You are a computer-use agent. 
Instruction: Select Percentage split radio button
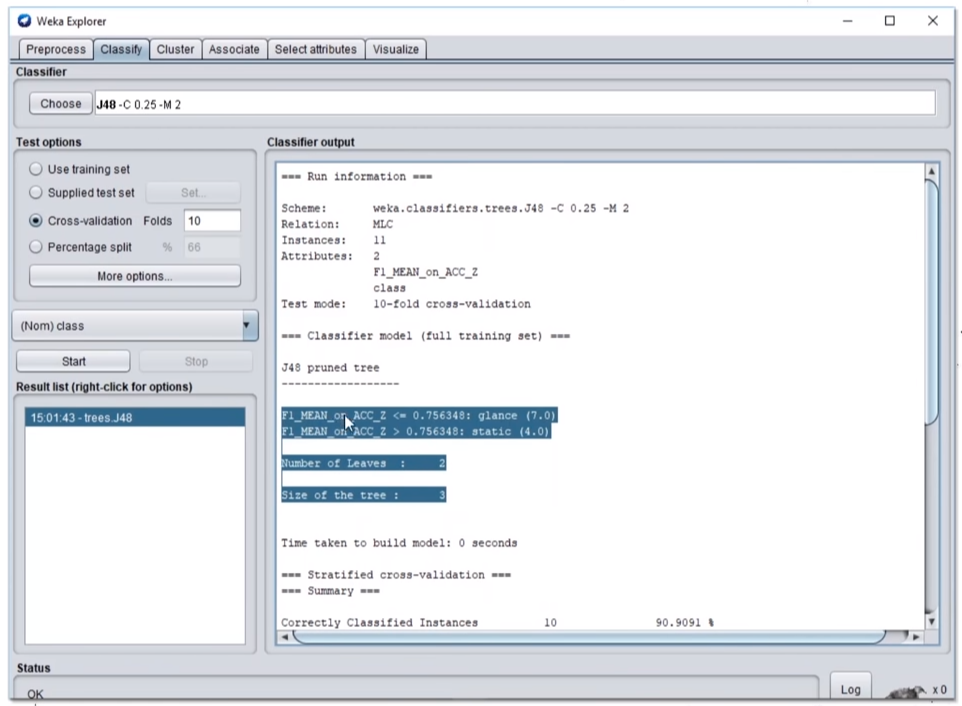(36, 247)
